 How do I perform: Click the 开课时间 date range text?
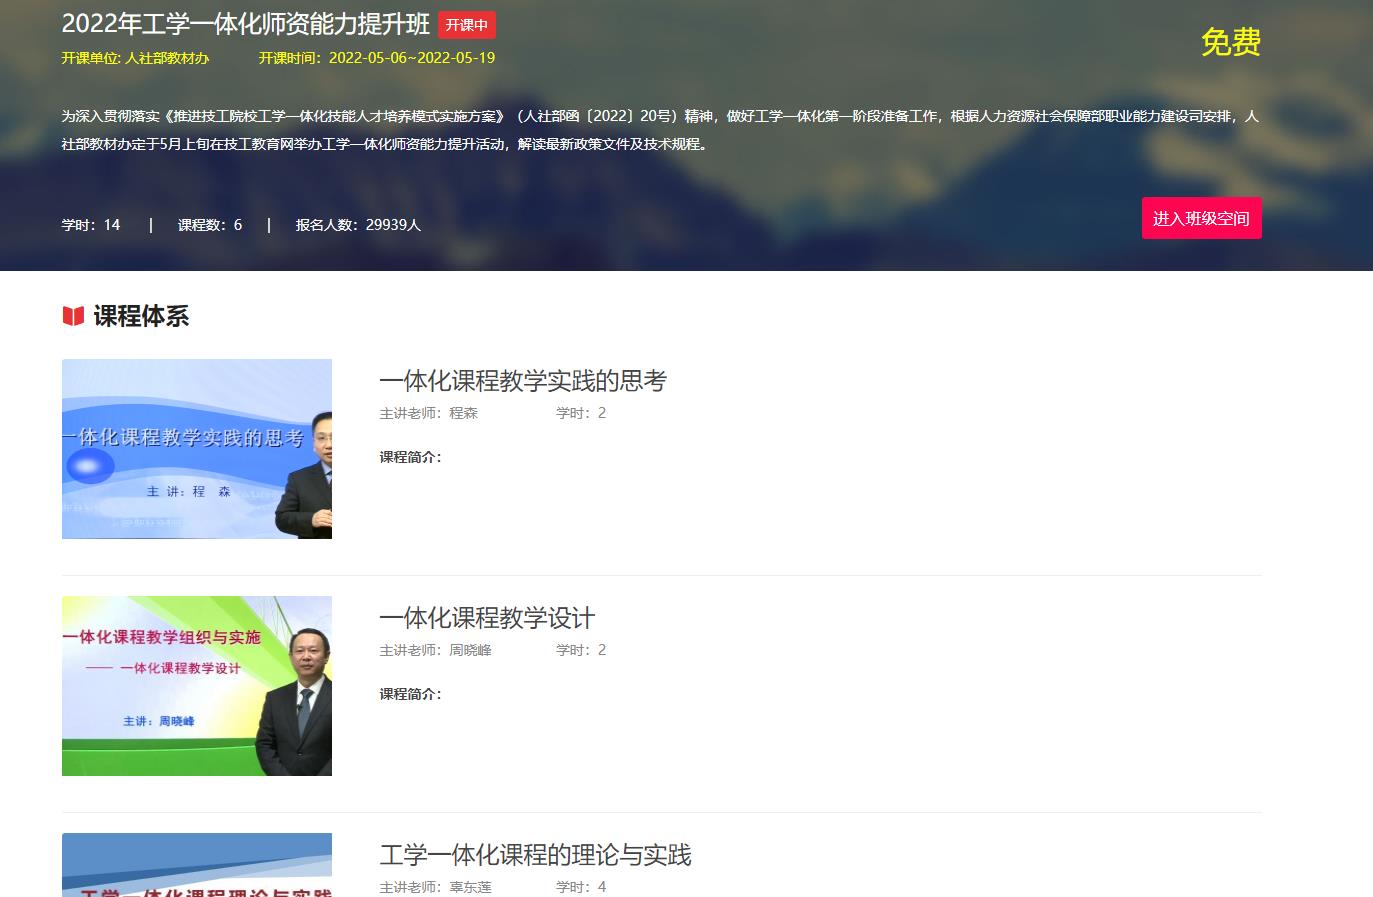tap(377, 58)
